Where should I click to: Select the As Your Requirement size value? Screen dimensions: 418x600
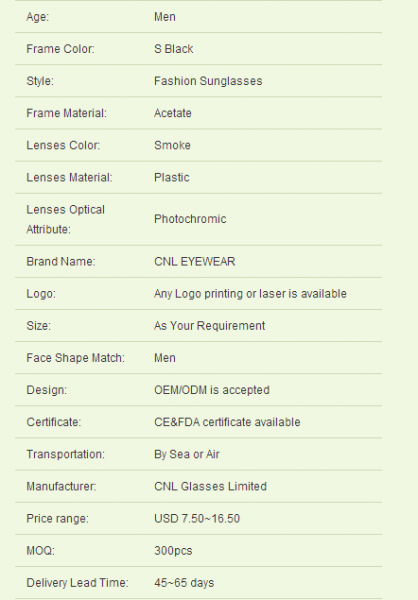coord(209,326)
